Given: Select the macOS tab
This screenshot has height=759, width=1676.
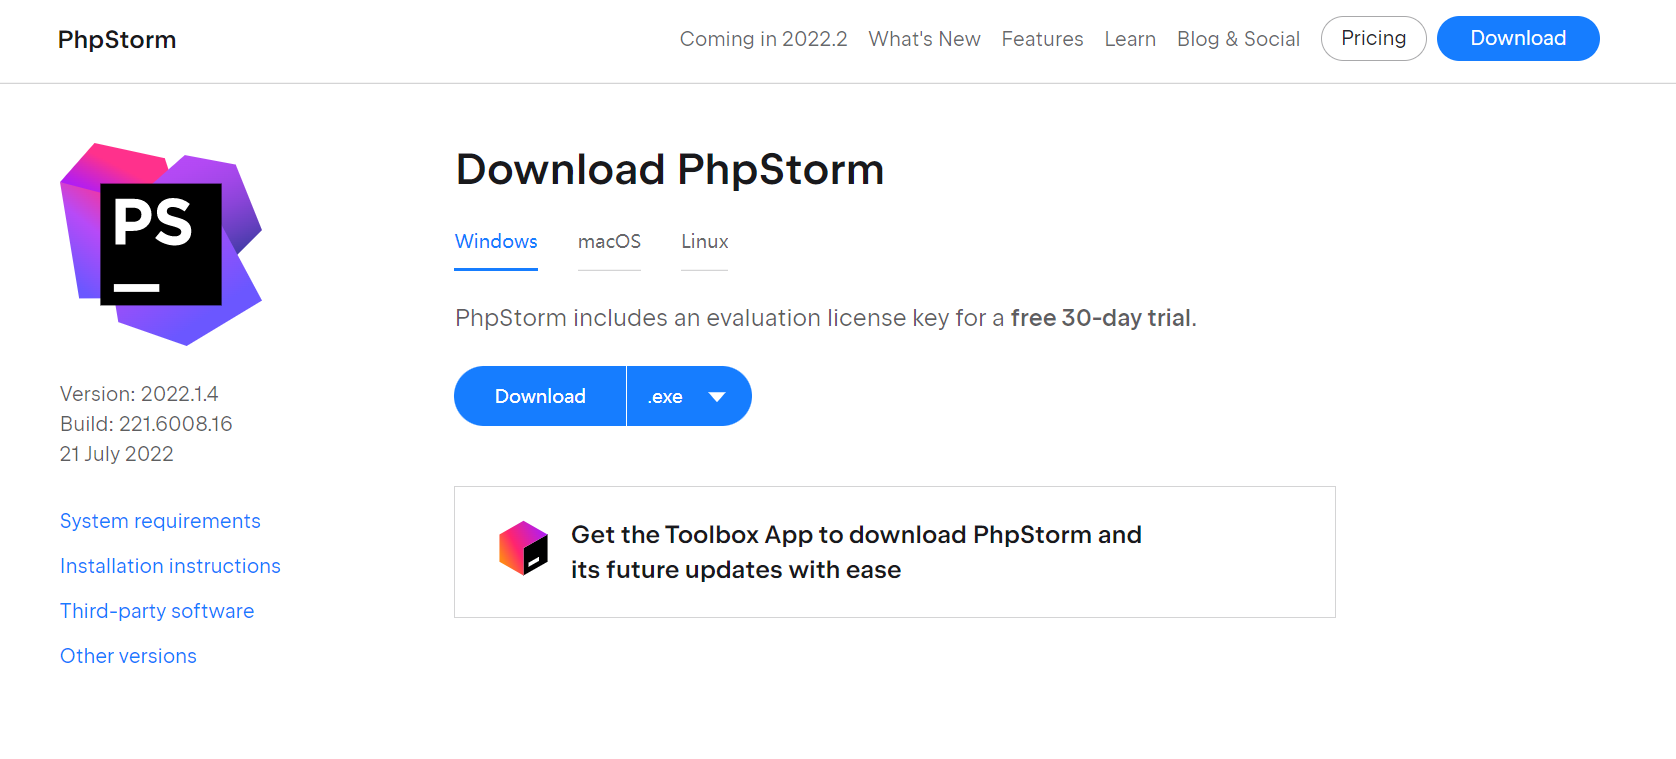Looking at the screenshot, I should (x=609, y=242).
